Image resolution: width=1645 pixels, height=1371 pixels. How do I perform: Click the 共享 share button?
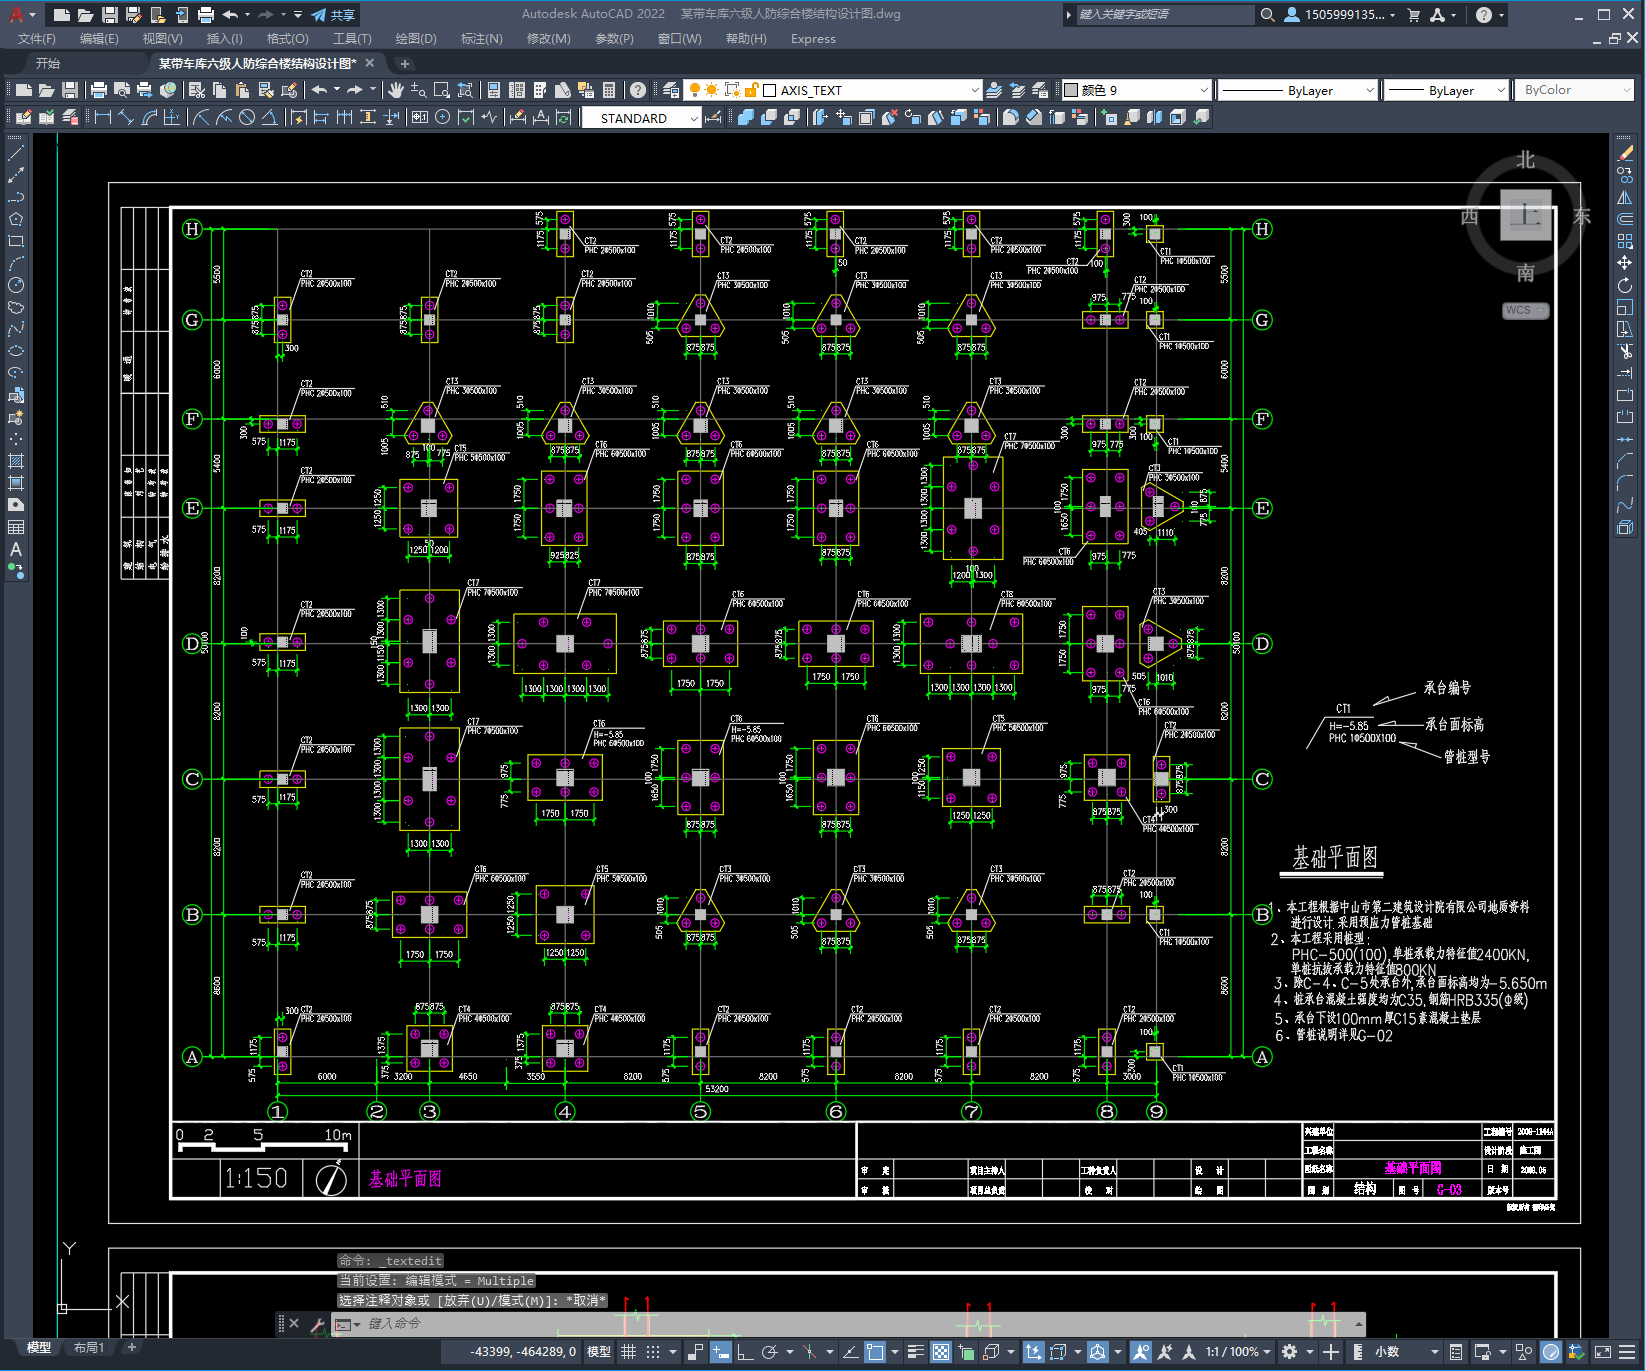tap(333, 15)
